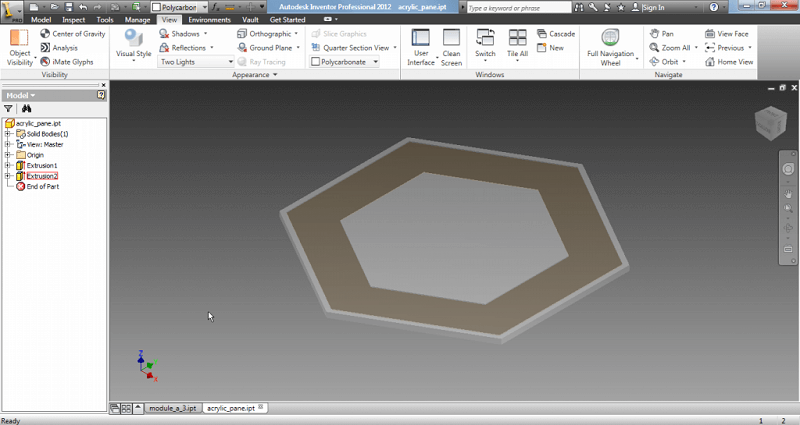Image resolution: width=800 pixels, height=425 pixels.
Task: Open the Tools ribbon tab
Action: (105, 19)
